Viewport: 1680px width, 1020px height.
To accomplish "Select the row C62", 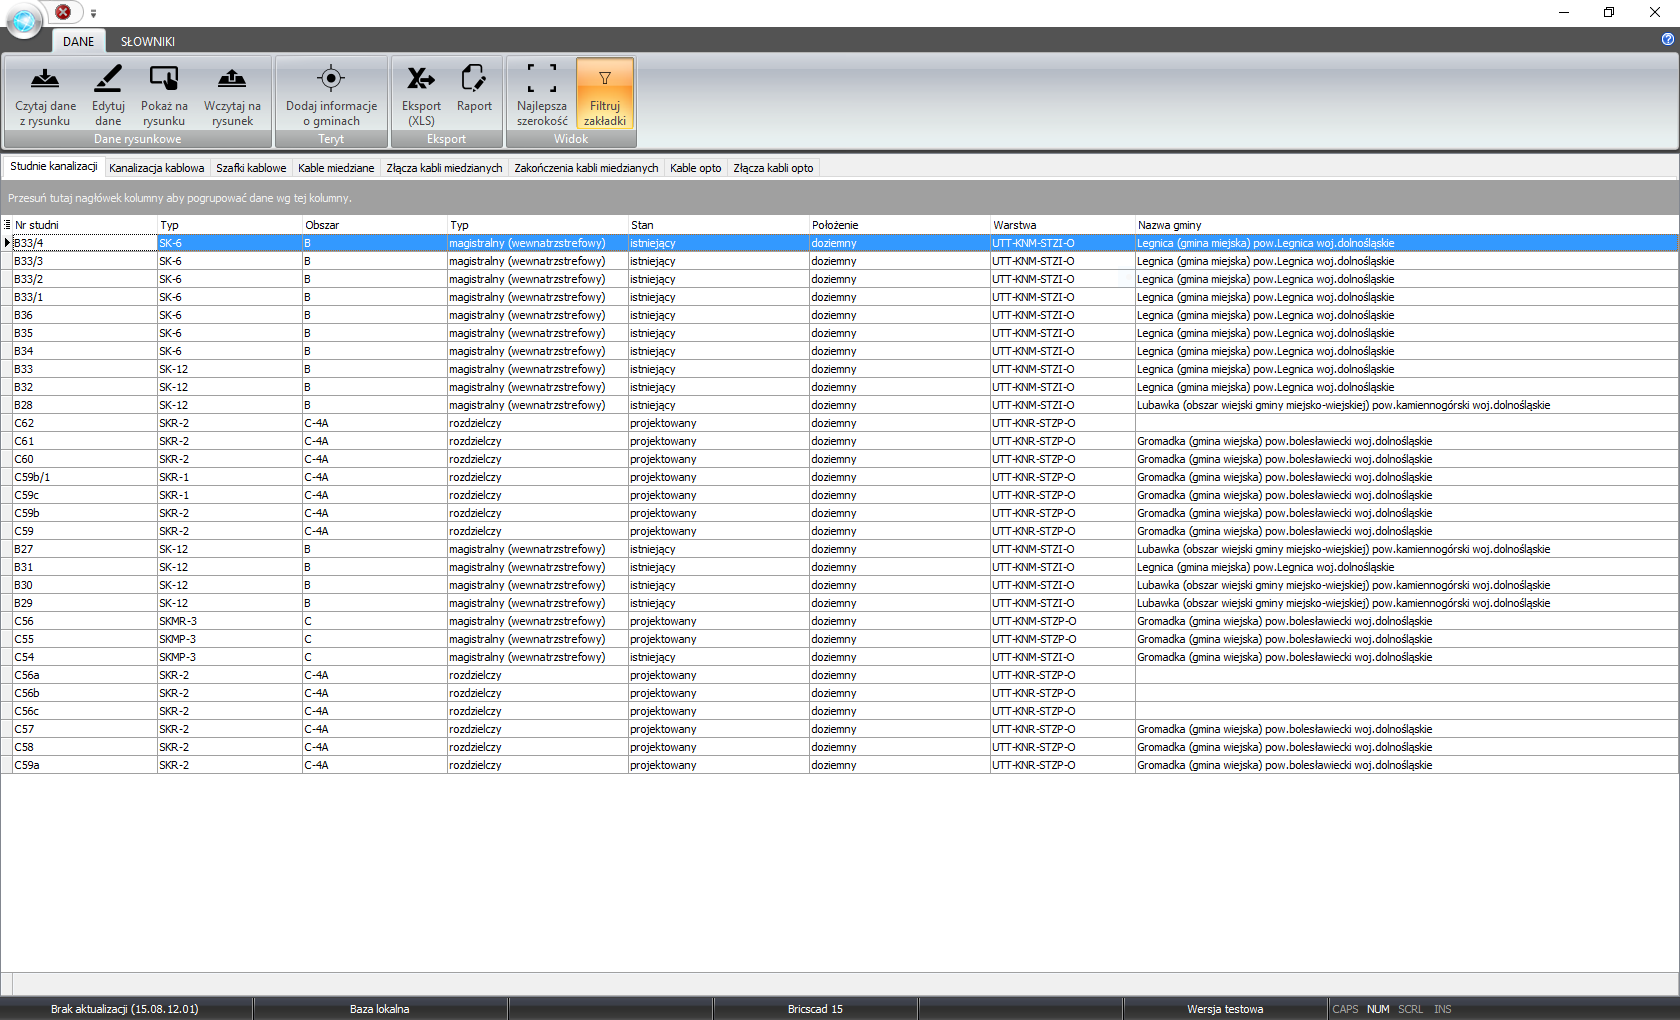I will pyautogui.click(x=840, y=423).
